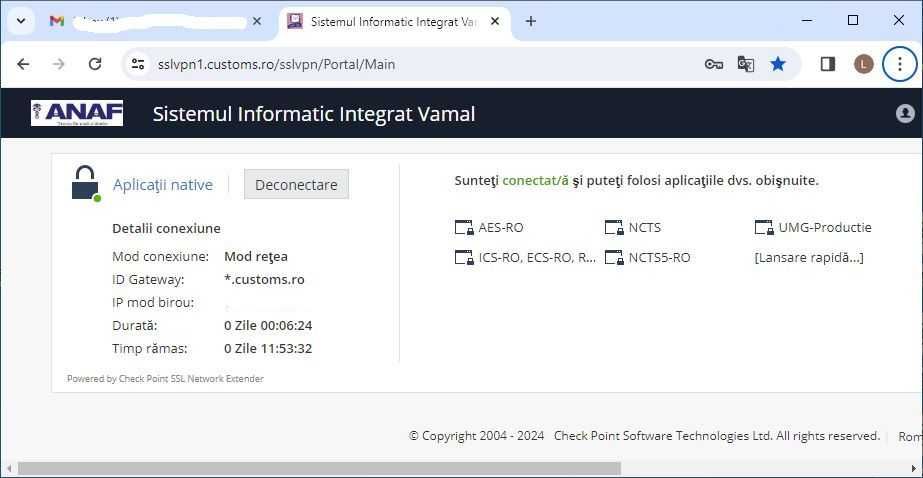The image size is (923, 478).
Task: Launch the UMG-Productie application
Action: [x=825, y=228]
